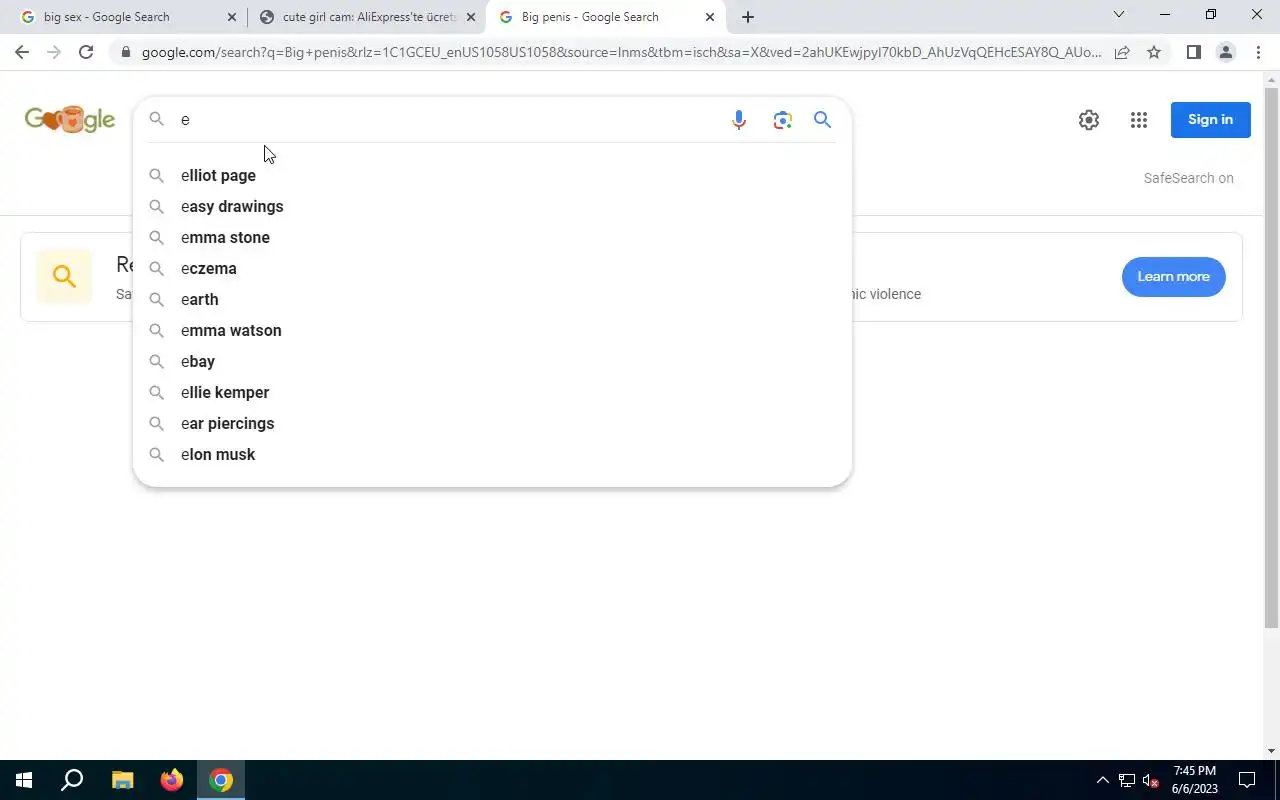This screenshot has height=800, width=1280.
Task: Open a new browser tab
Action: tap(748, 17)
